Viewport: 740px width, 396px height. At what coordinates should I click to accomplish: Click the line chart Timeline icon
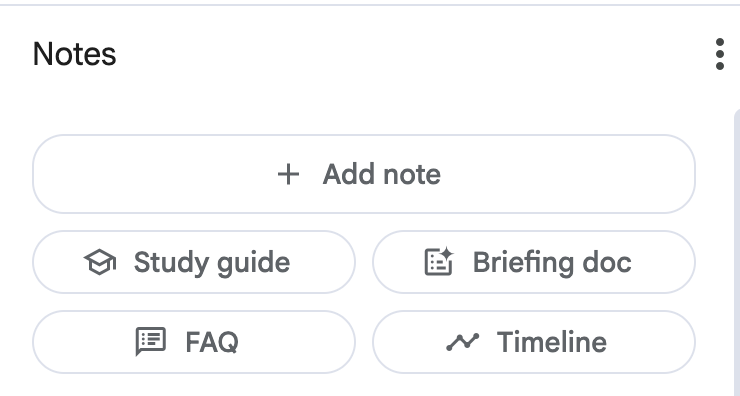click(x=462, y=342)
